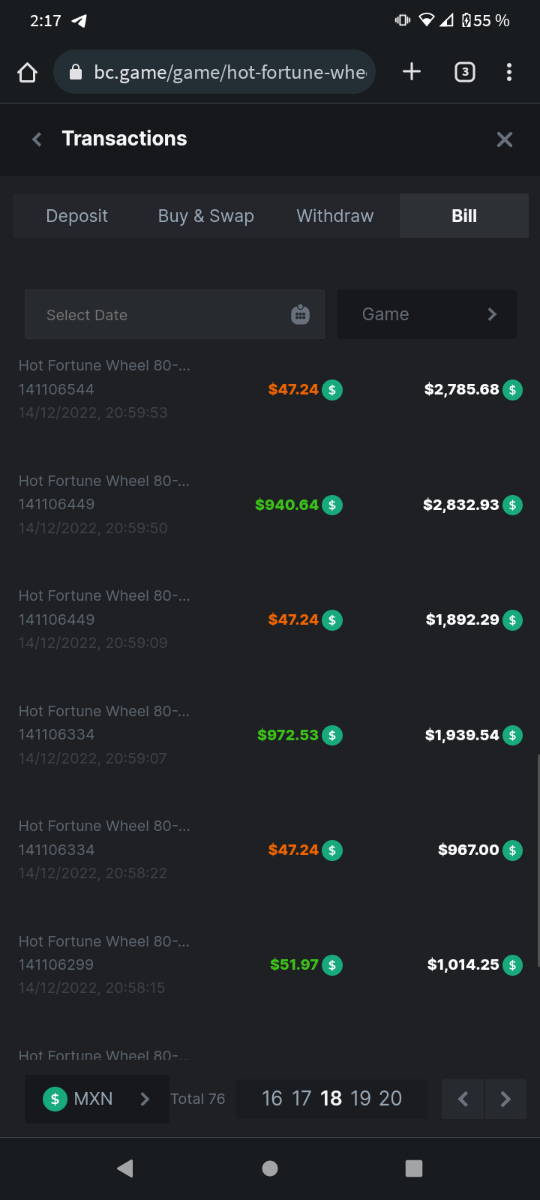Open the calendar icon in Select Date
This screenshot has width=540, height=1200.
coord(300,314)
